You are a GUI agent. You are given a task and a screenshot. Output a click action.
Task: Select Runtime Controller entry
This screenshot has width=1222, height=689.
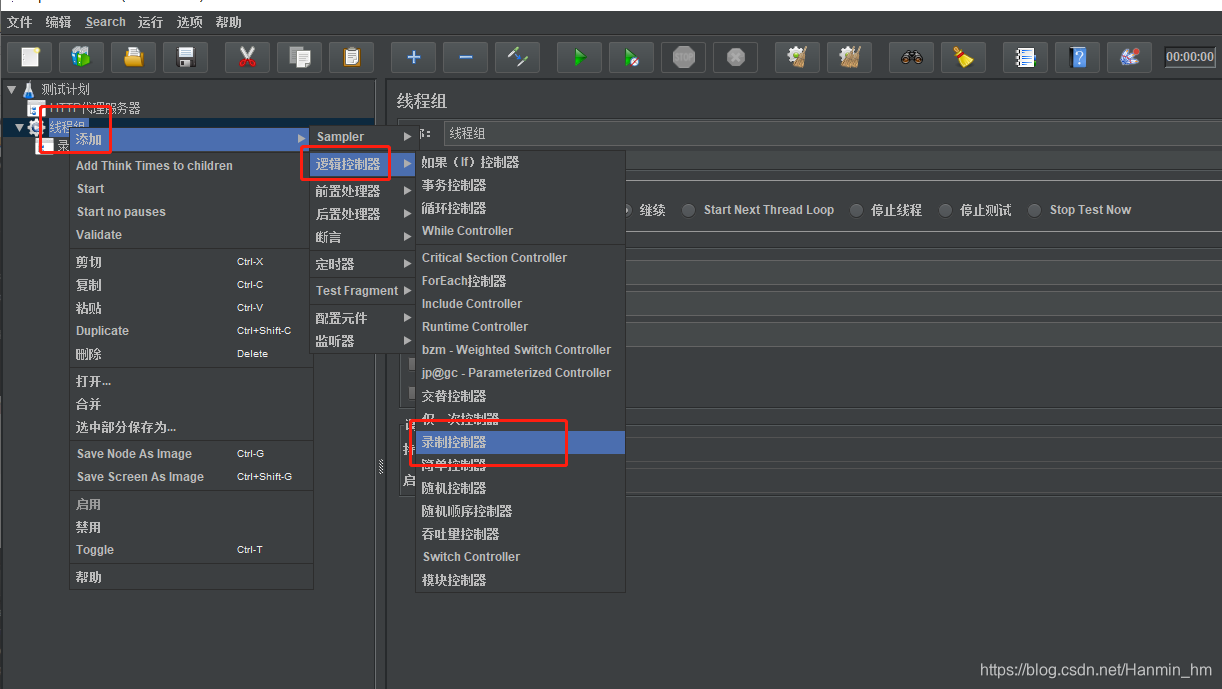point(521,327)
